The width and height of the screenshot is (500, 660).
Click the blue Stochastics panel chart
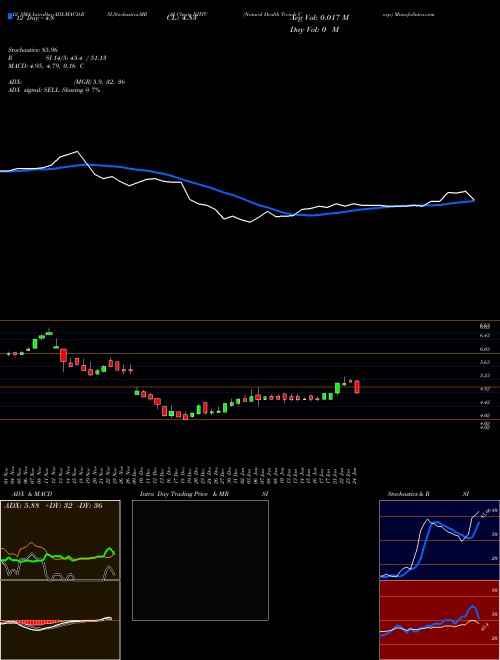[439, 540]
